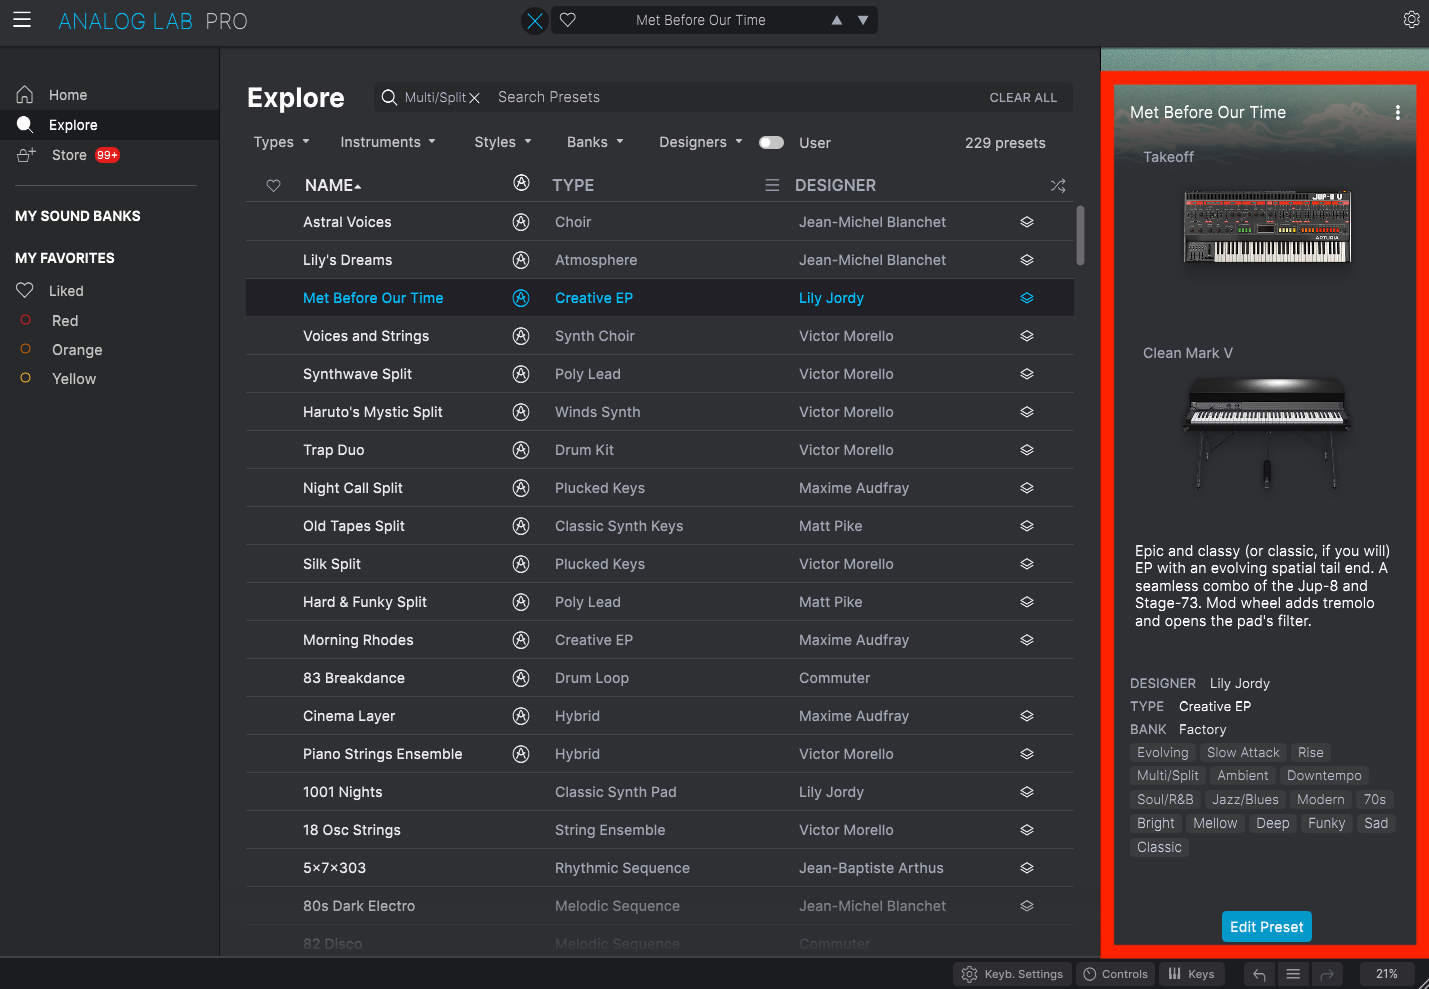Open the history list icon

[x=1293, y=974]
